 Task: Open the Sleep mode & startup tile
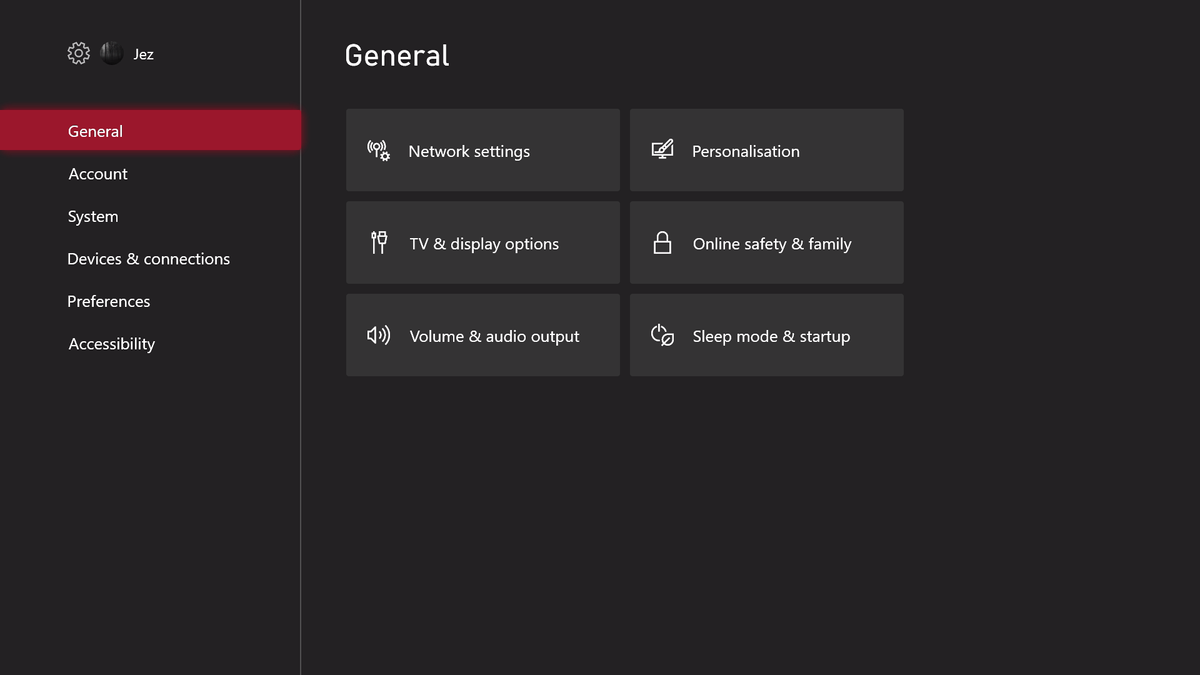coord(766,335)
